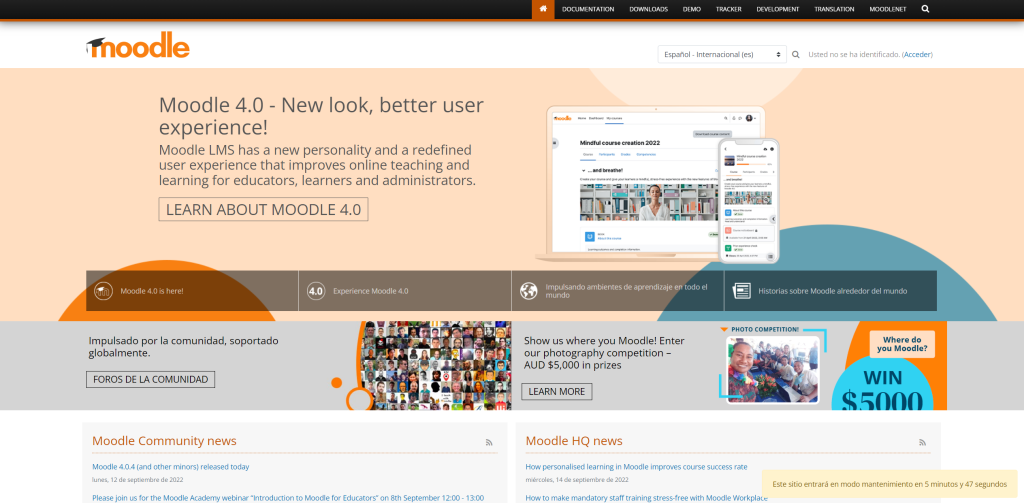Open DEVELOPMENT menu item

pyautogui.click(x=778, y=9)
